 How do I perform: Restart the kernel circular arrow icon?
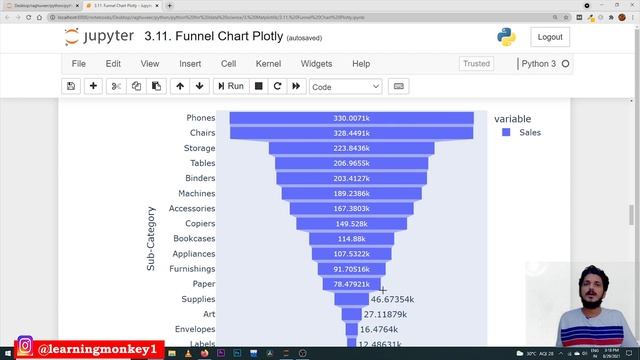click(278, 86)
